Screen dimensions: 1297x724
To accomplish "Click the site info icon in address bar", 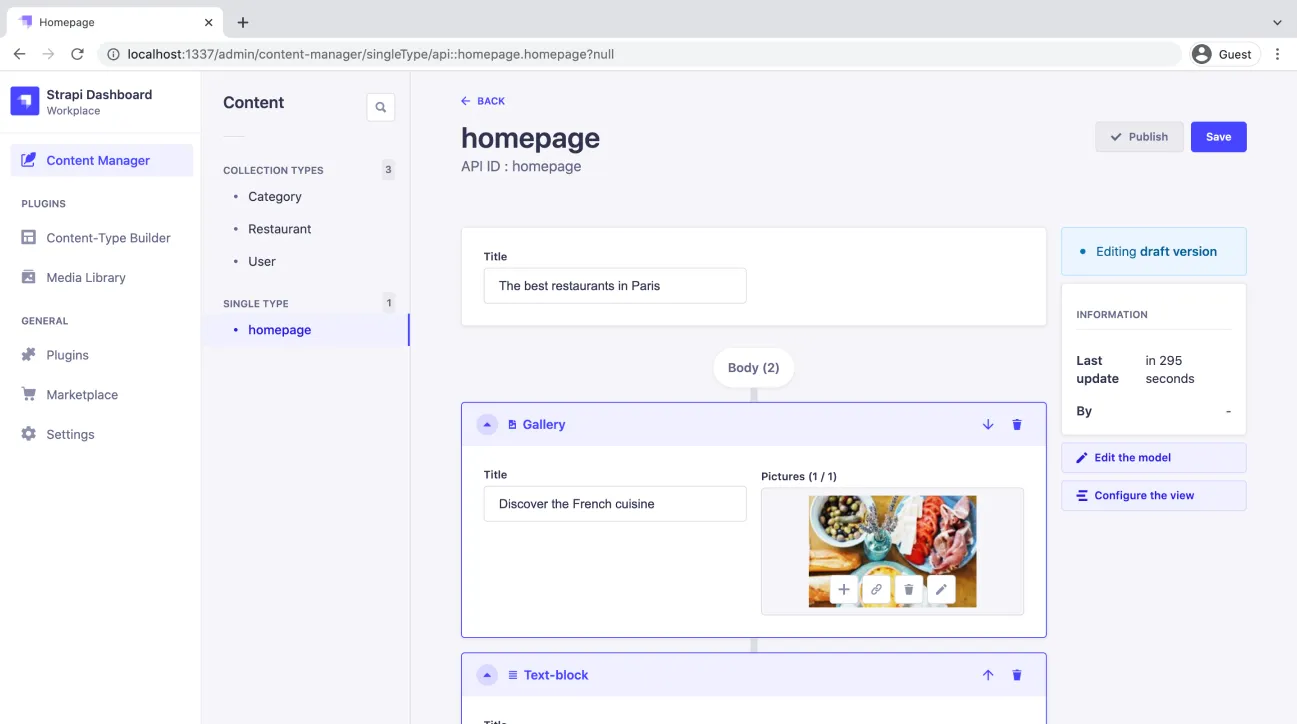I will [113, 54].
